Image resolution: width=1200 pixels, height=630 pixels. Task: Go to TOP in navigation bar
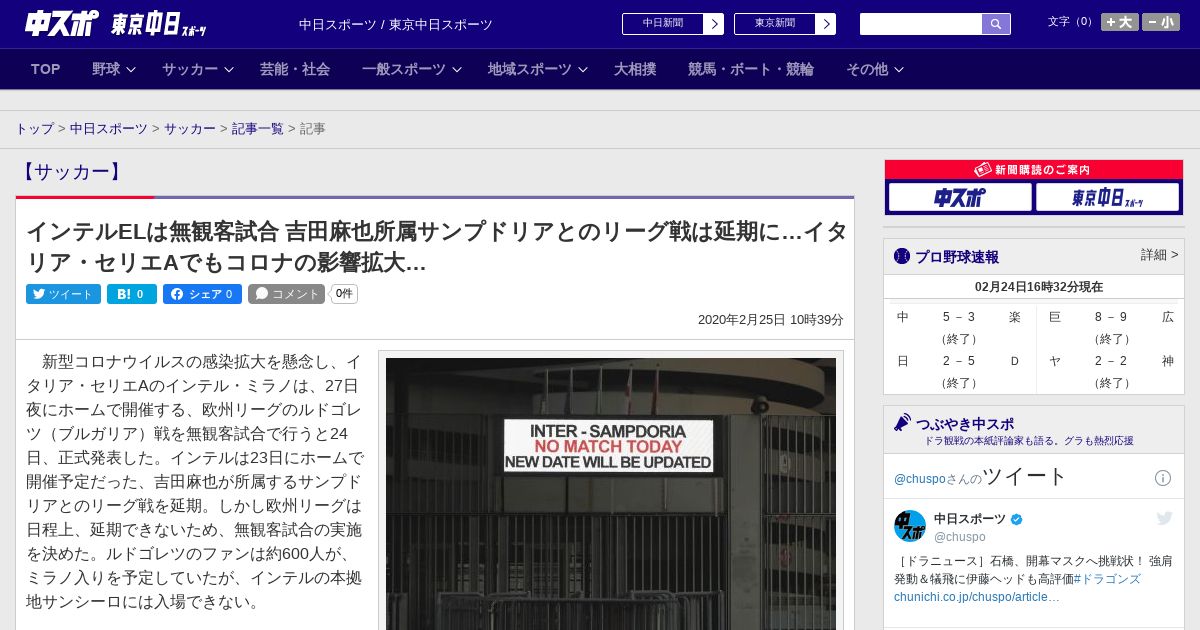coord(46,69)
